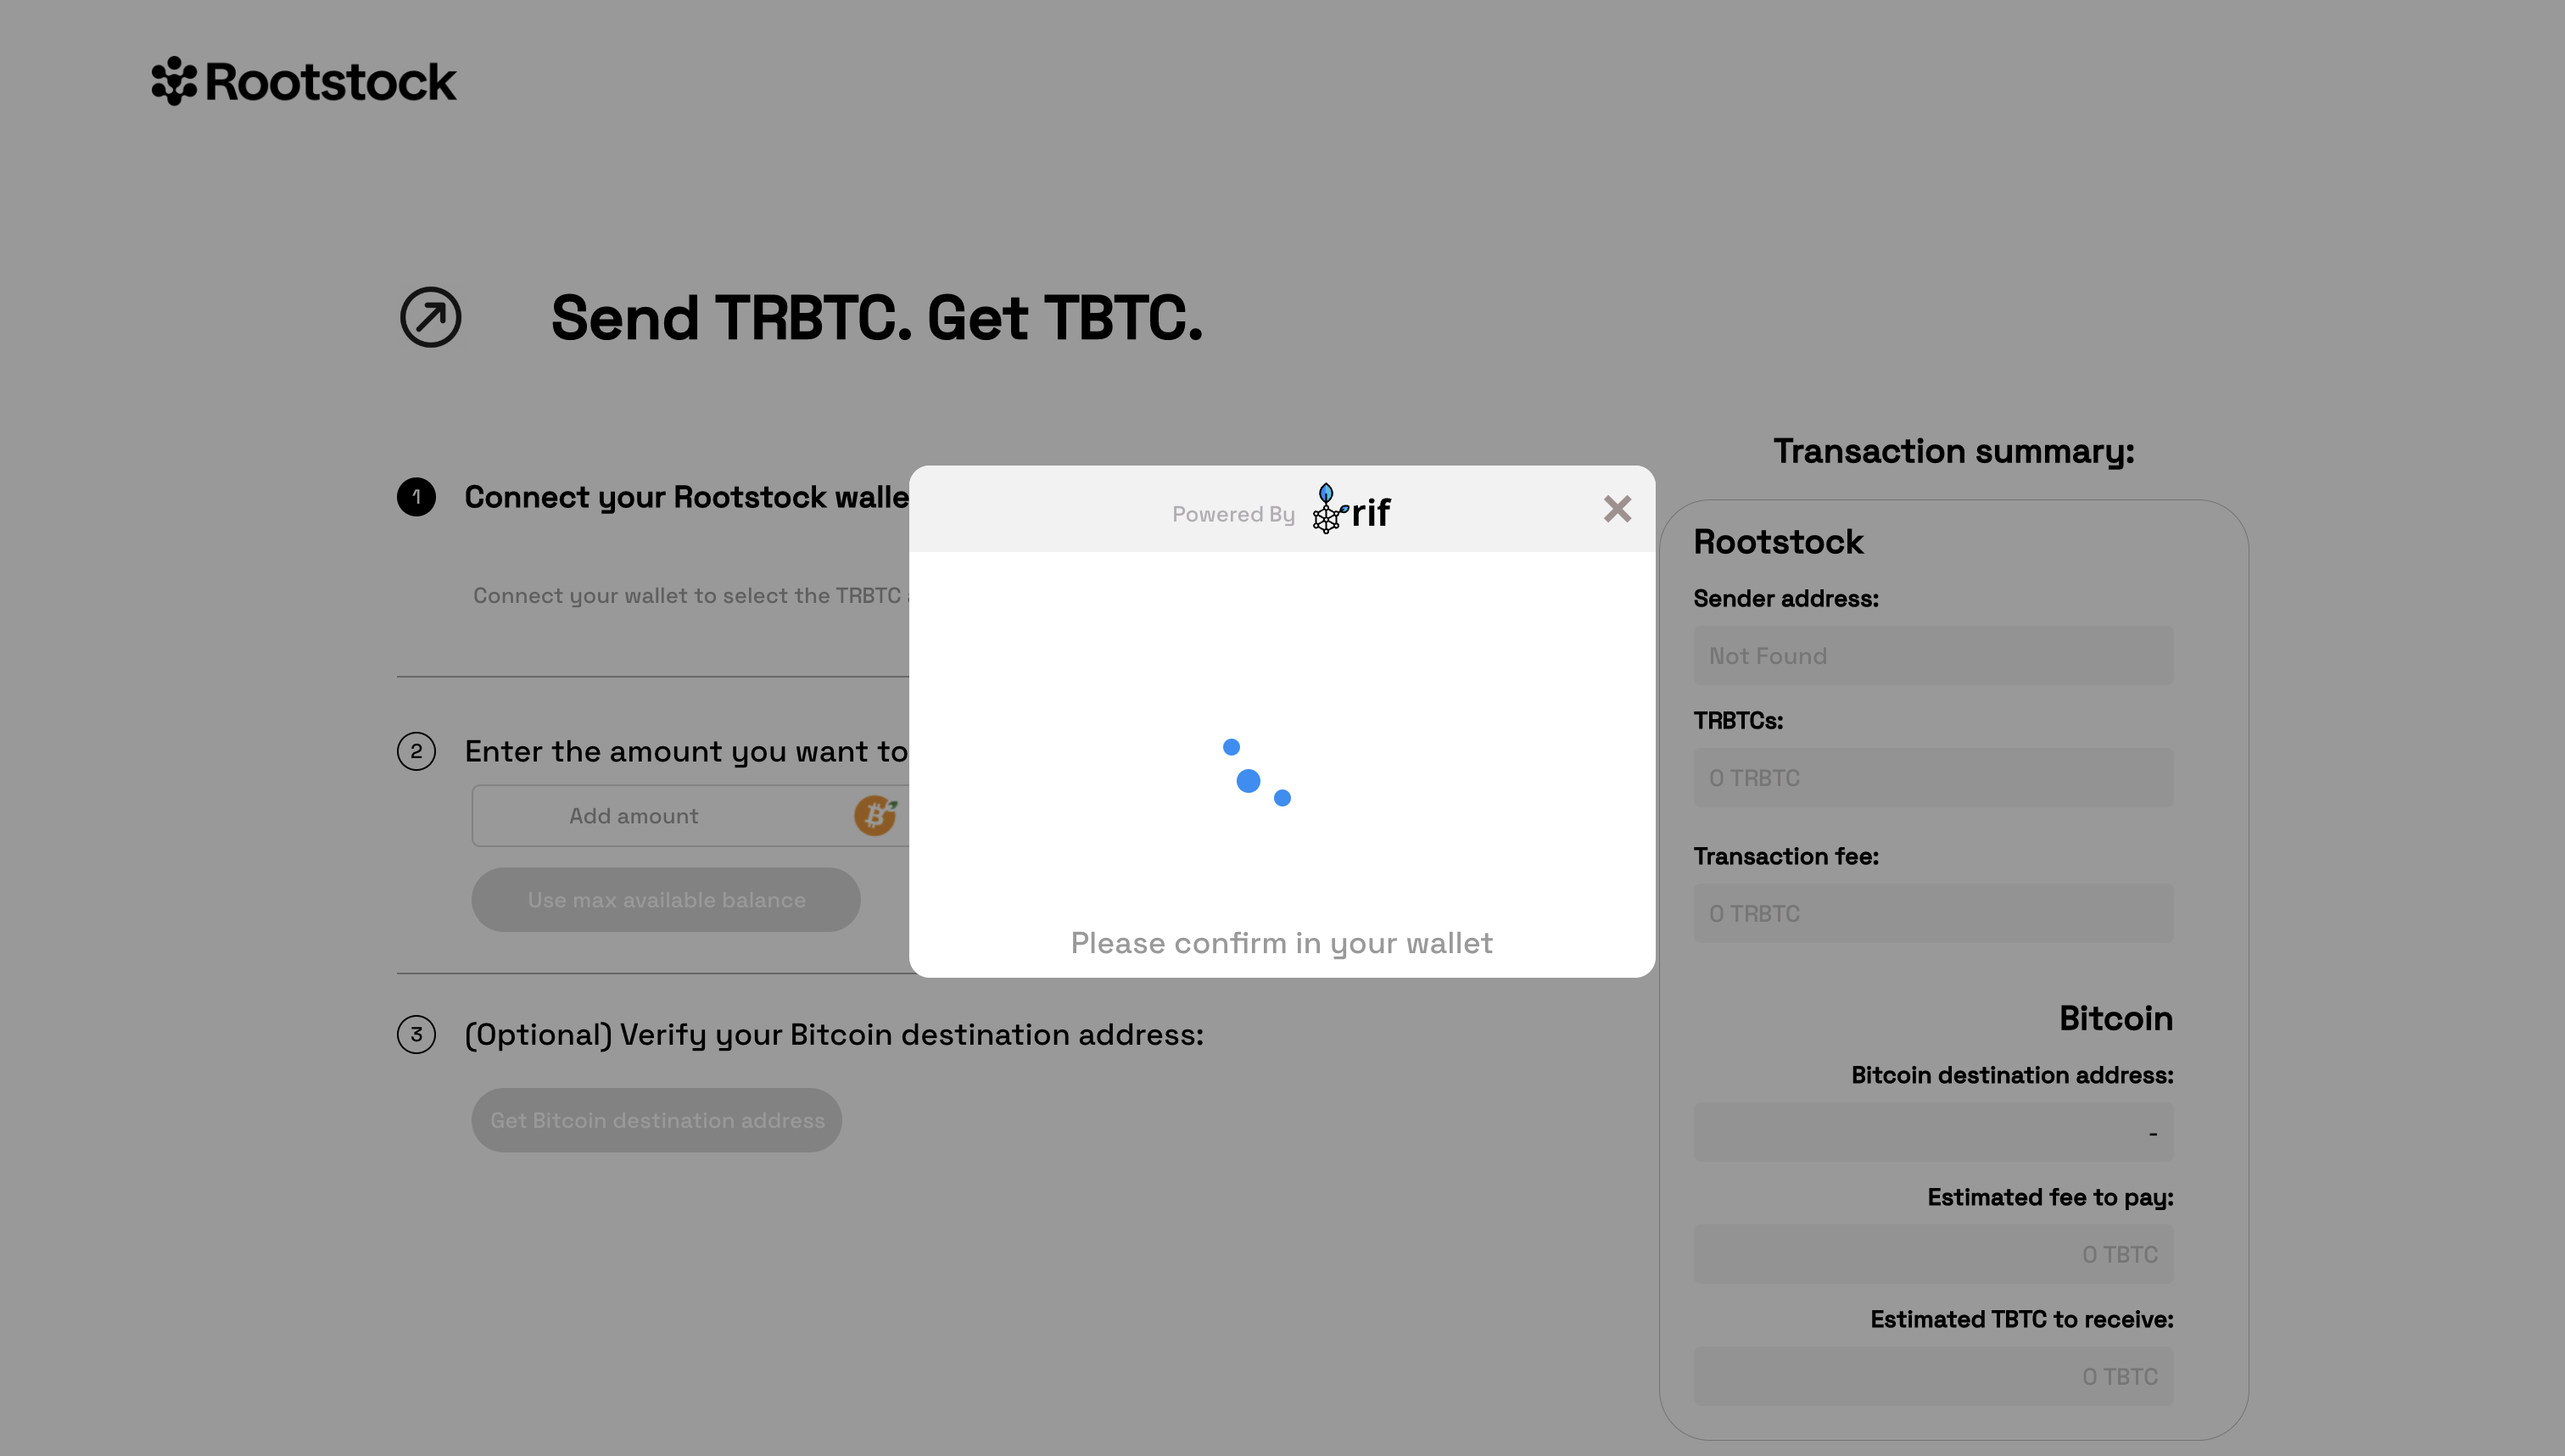Image resolution: width=2565 pixels, height=1456 pixels.
Task: Click the step 3 circle number icon
Action: (417, 1034)
